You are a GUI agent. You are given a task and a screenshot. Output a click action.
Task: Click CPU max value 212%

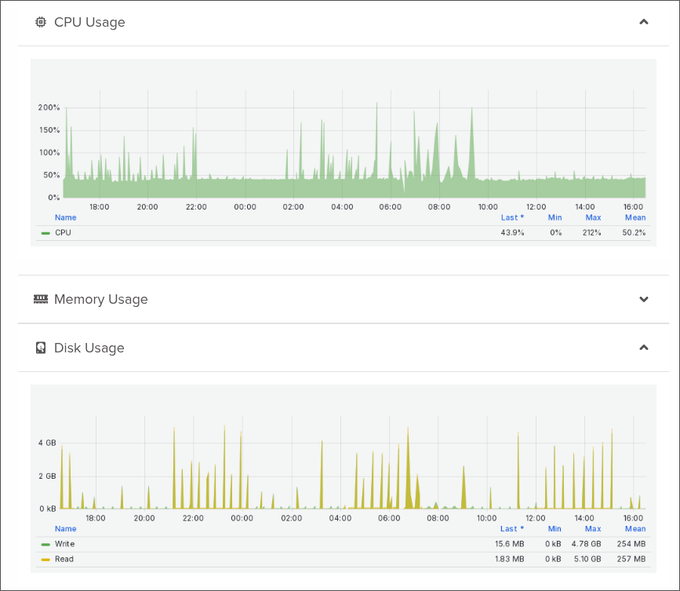592,233
